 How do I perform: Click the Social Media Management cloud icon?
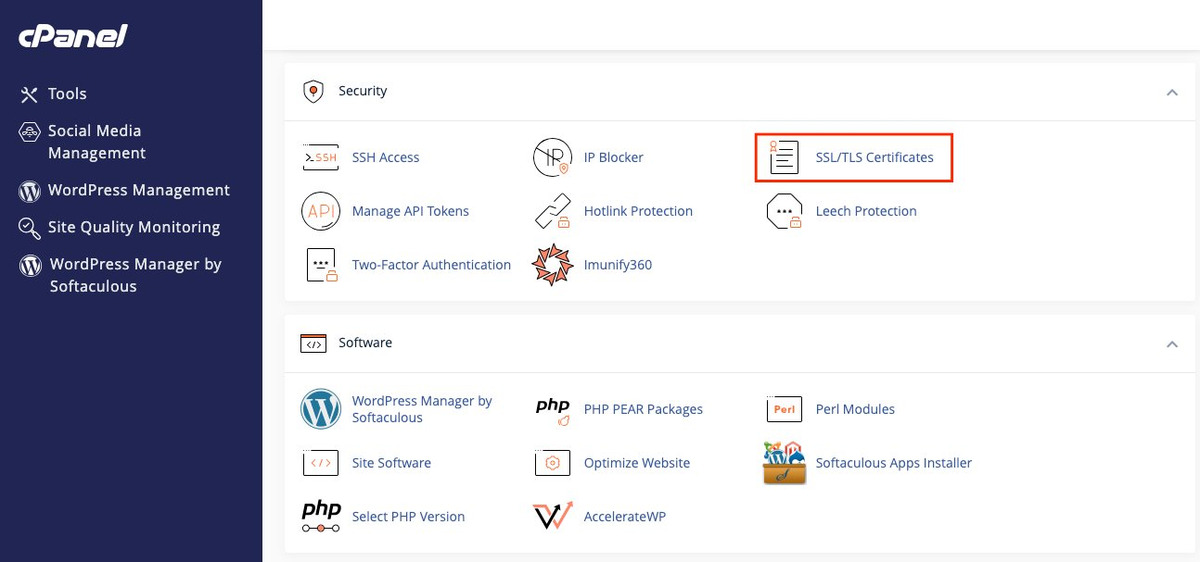pos(29,132)
